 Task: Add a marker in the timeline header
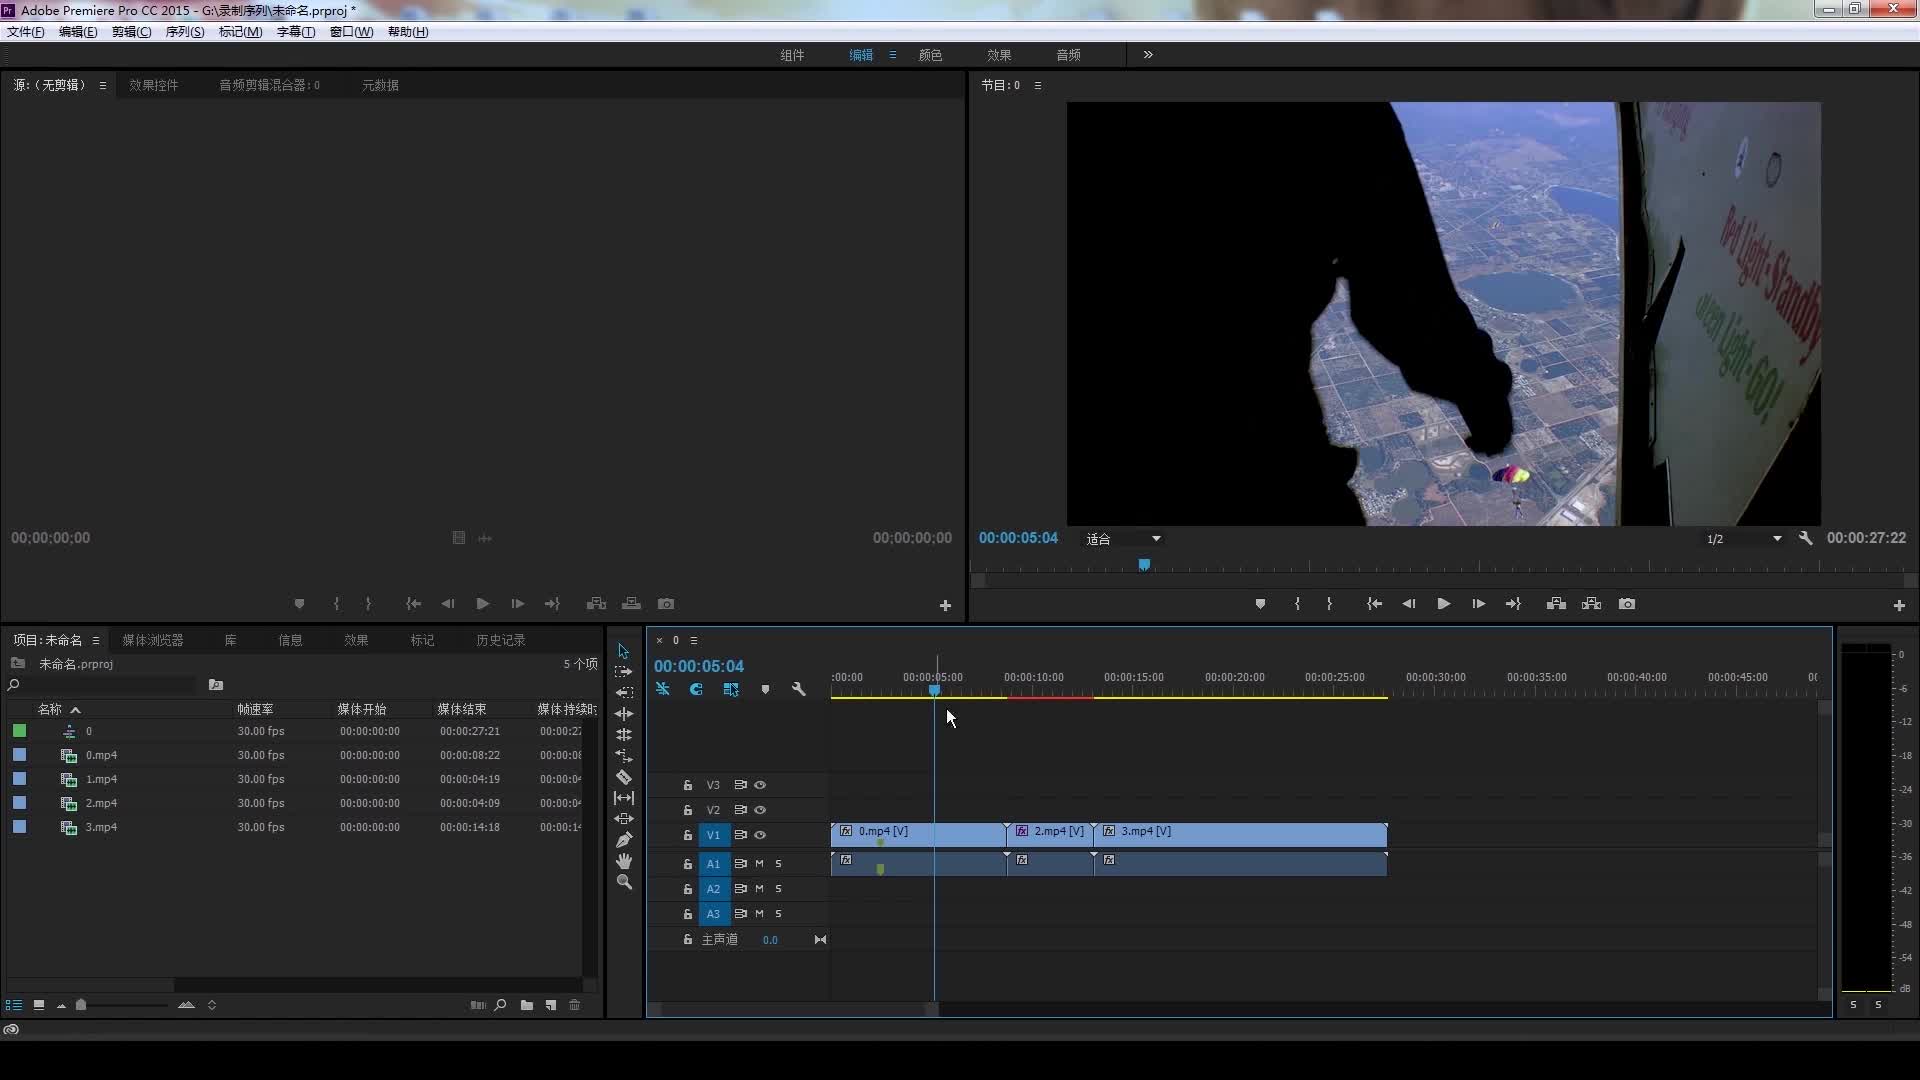point(765,689)
